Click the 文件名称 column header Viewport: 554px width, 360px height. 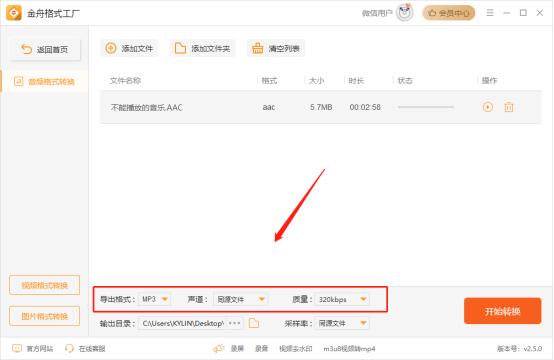click(125, 81)
